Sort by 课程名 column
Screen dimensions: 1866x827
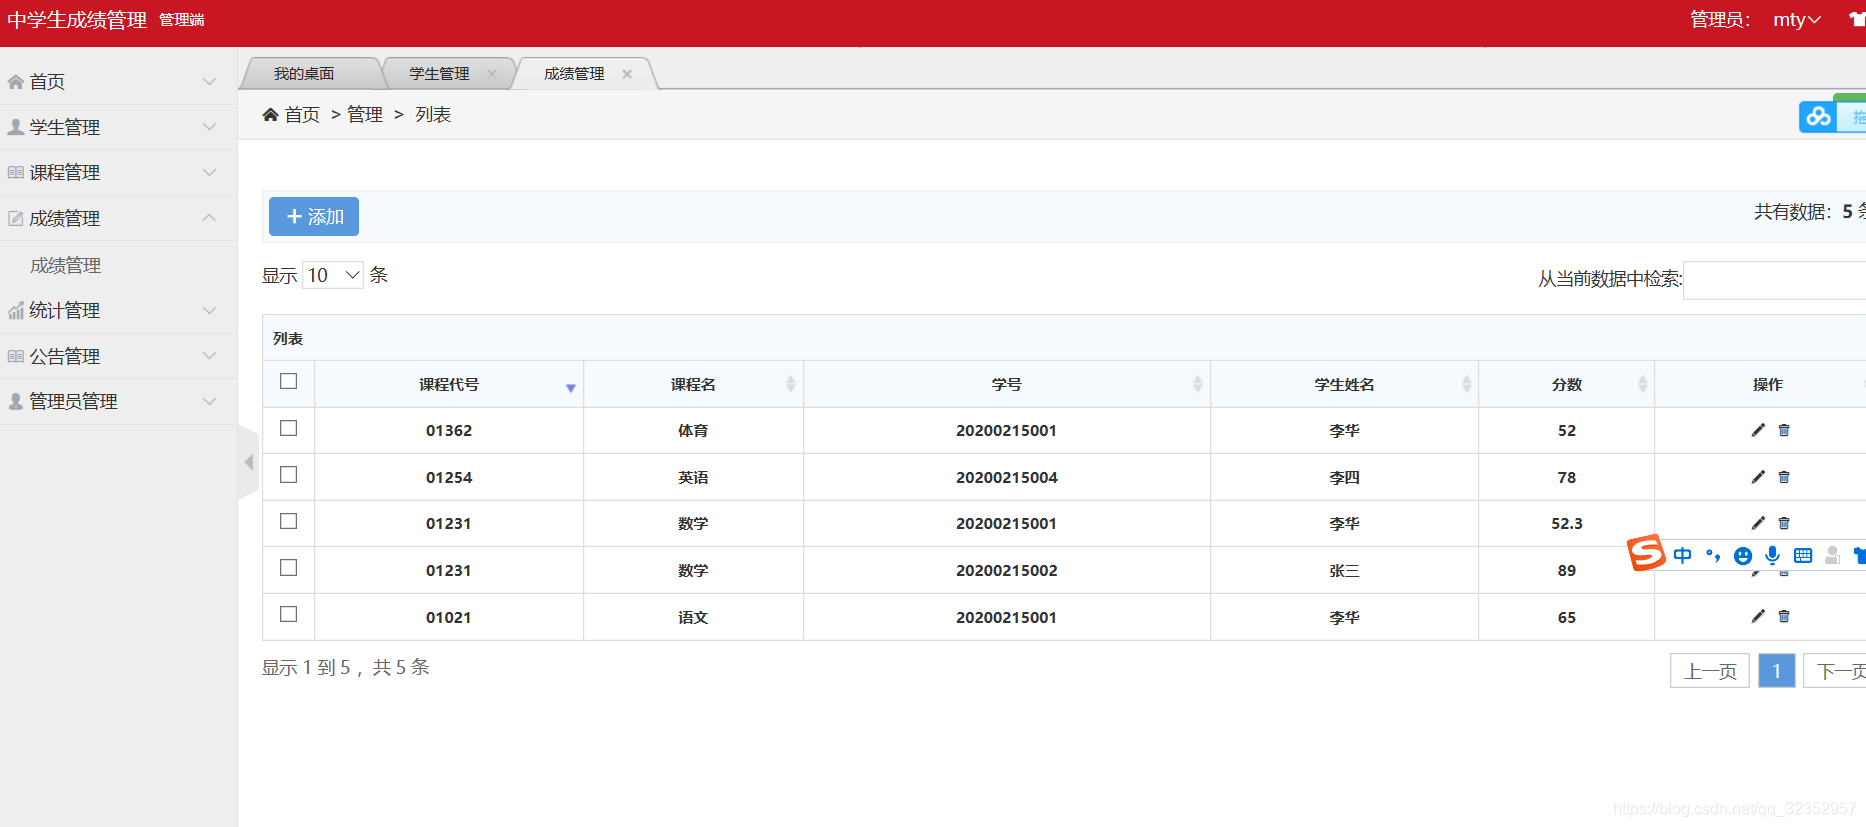point(790,384)
